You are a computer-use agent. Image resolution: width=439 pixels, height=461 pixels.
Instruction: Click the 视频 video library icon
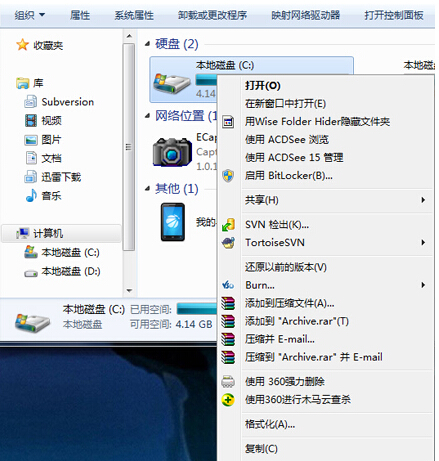click(31, 120)
